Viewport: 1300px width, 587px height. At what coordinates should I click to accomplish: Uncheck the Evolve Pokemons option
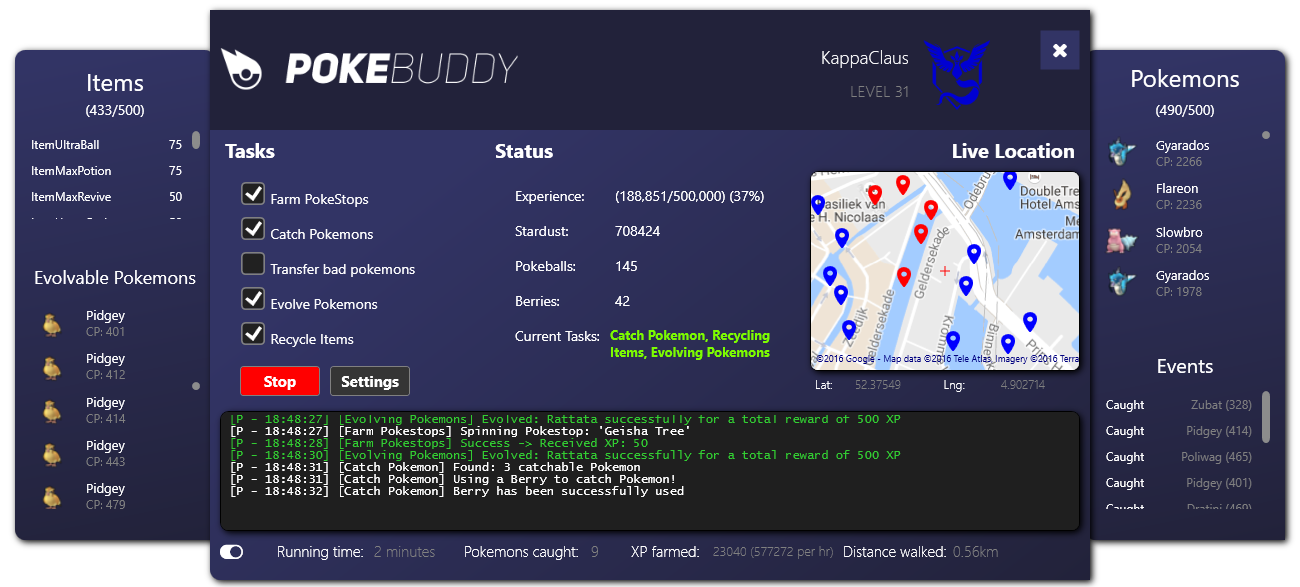click(253, 299)
